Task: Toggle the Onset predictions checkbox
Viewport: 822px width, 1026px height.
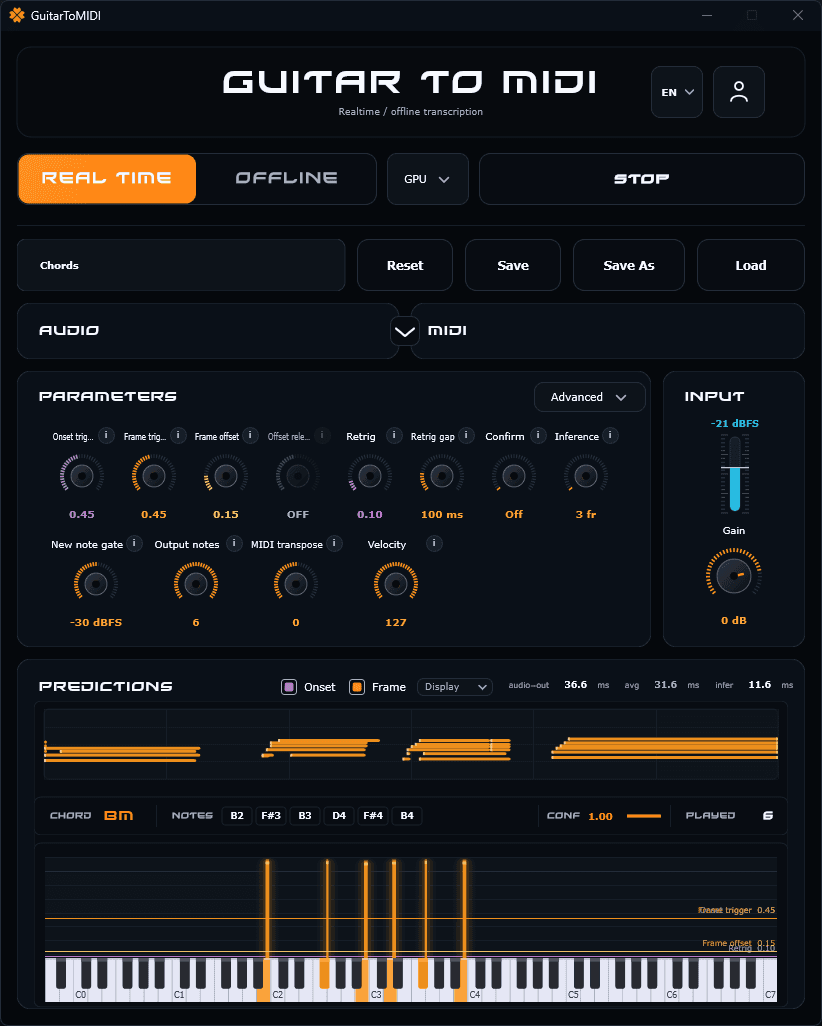Action: pos(289,687)
